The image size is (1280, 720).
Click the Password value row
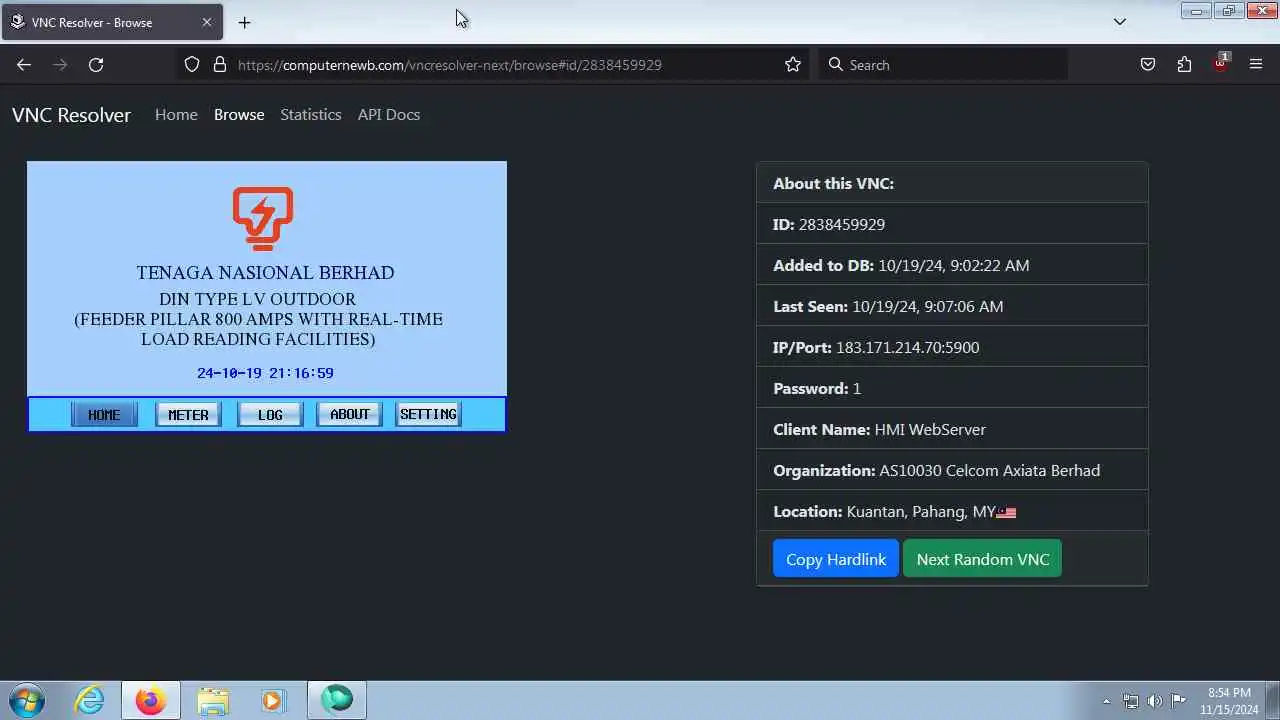(952, 388)
